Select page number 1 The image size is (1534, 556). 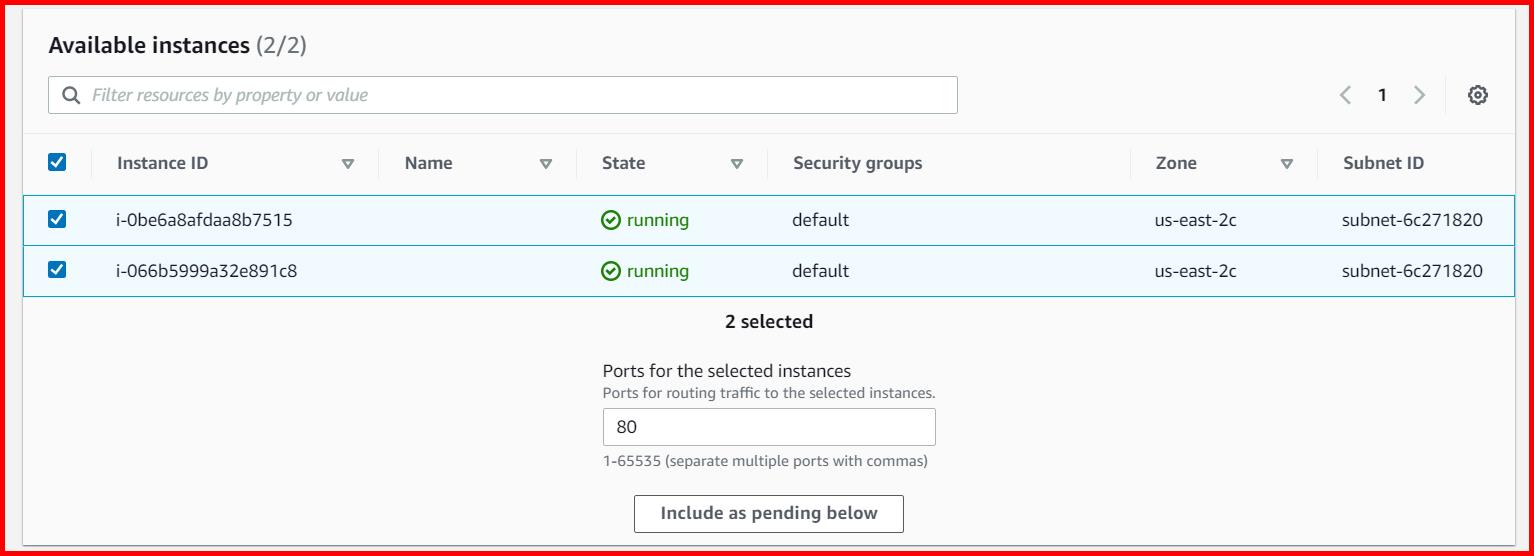tap(1382, 95)
